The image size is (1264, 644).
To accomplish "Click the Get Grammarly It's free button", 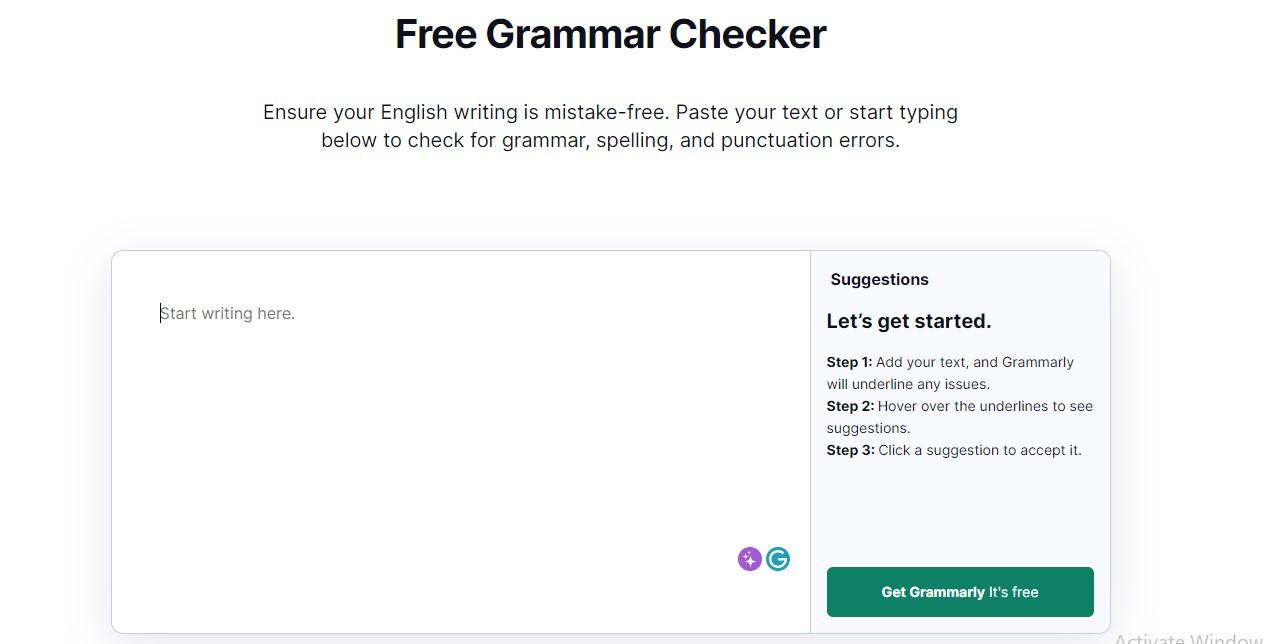I will (960, 592).
